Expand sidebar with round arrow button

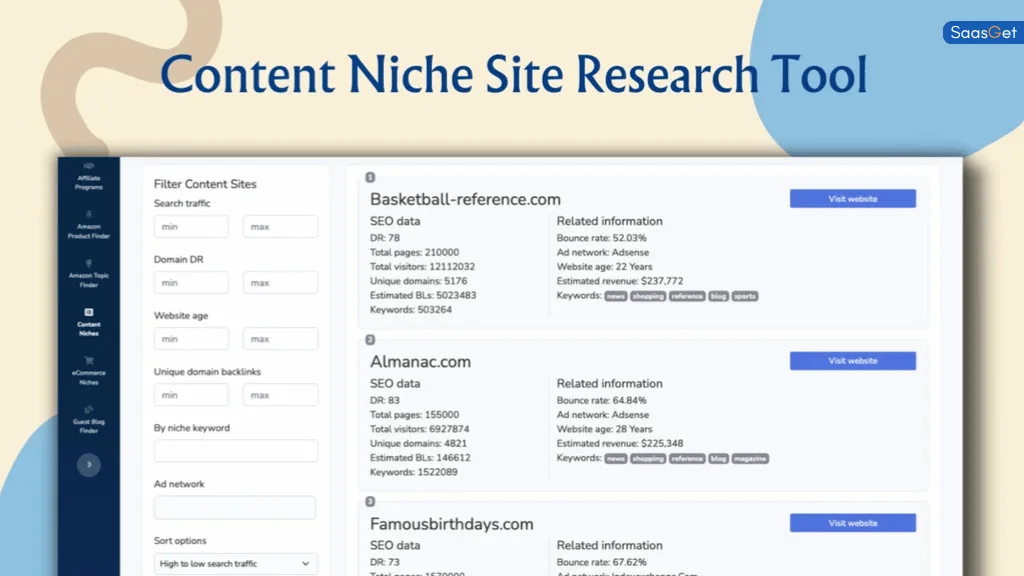pos(89,465)
